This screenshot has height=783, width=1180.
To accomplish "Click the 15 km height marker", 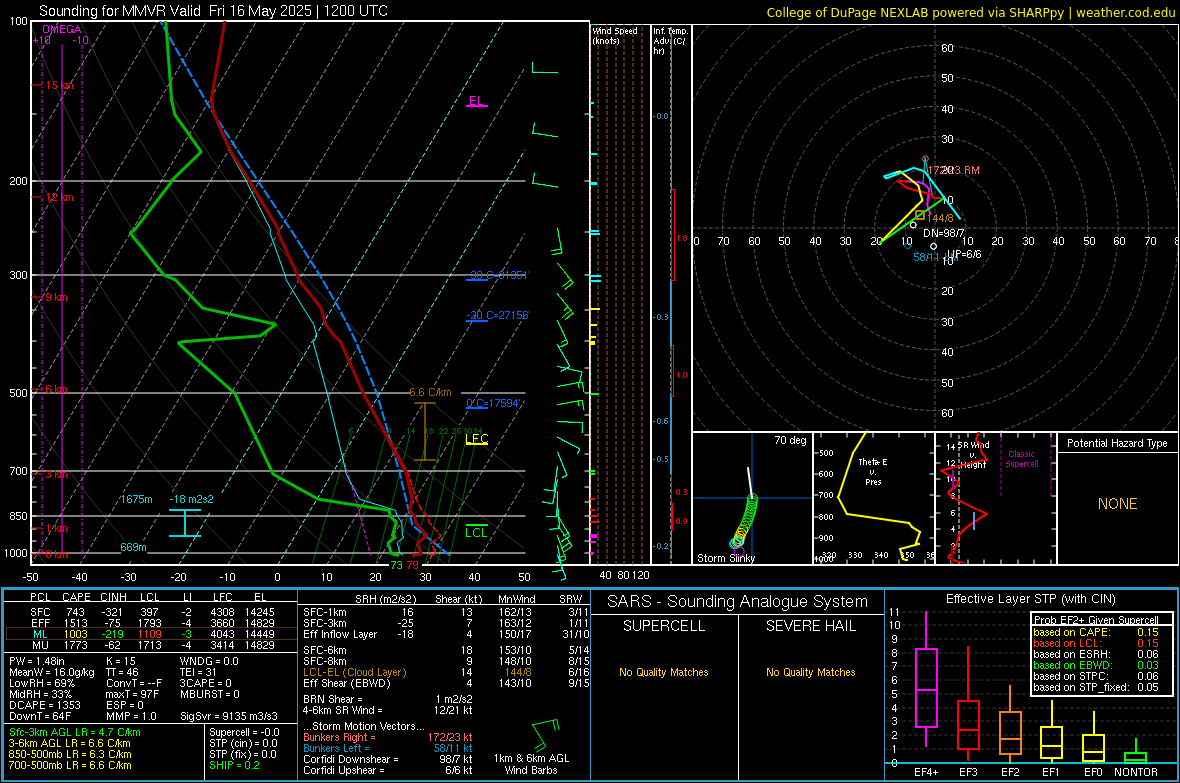I will [59, 85].
